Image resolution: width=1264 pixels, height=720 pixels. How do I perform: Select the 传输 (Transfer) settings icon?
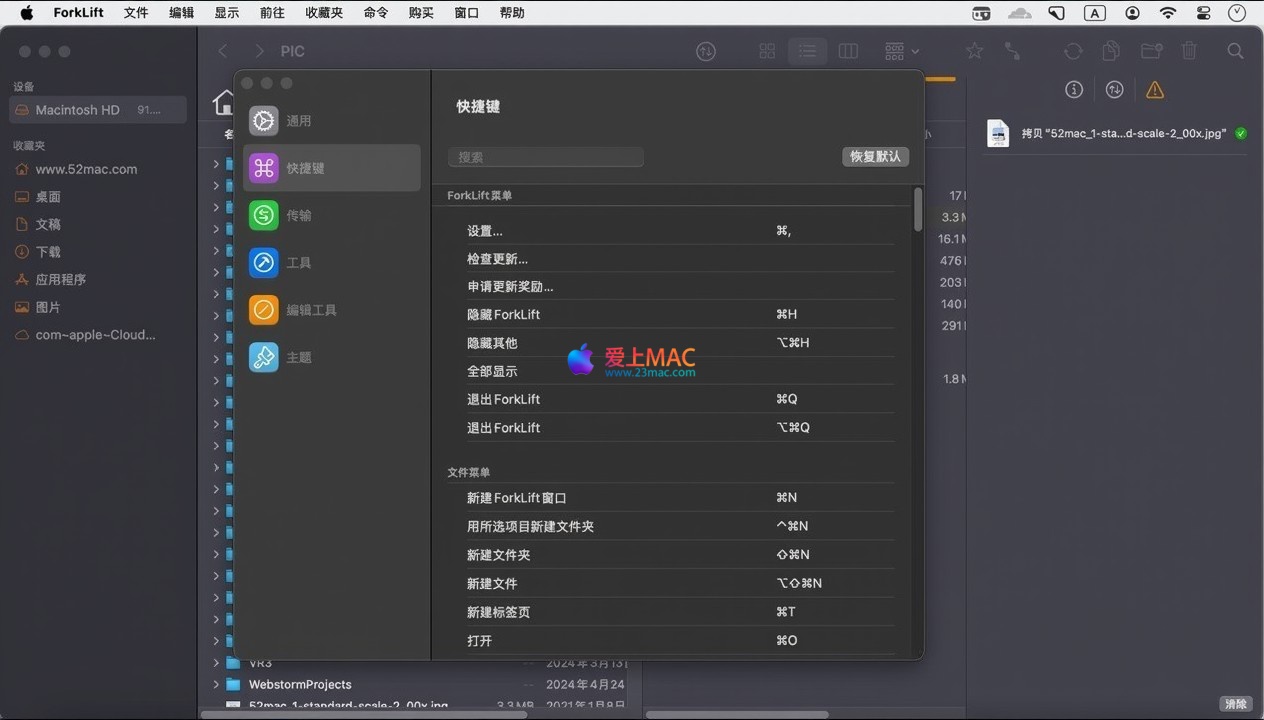(x=264, y=215)
